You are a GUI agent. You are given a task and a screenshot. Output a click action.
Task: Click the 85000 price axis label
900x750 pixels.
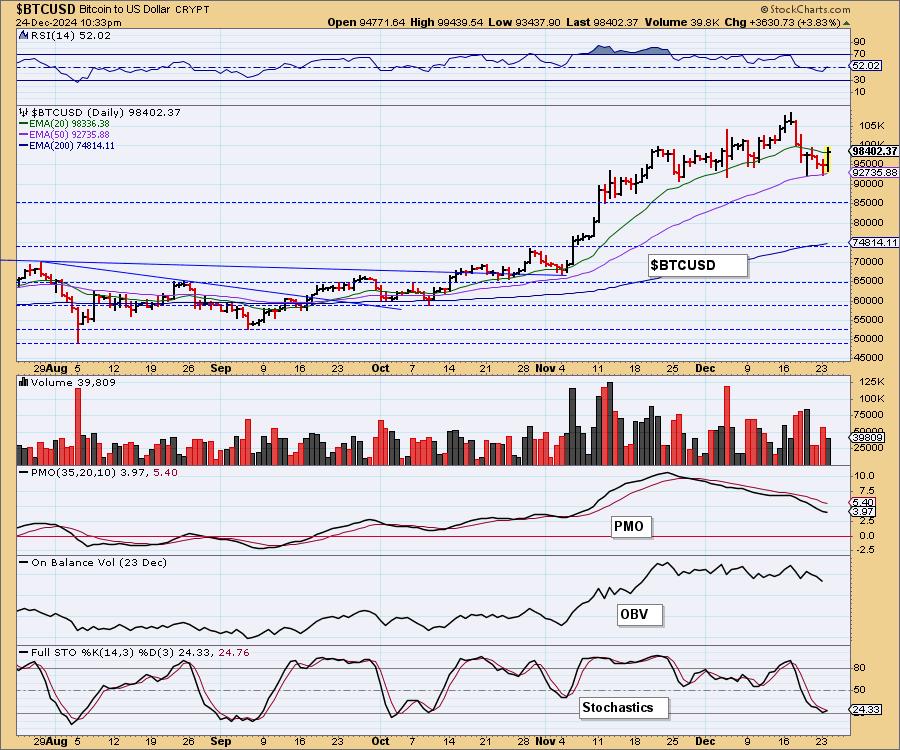coord(868,203)
